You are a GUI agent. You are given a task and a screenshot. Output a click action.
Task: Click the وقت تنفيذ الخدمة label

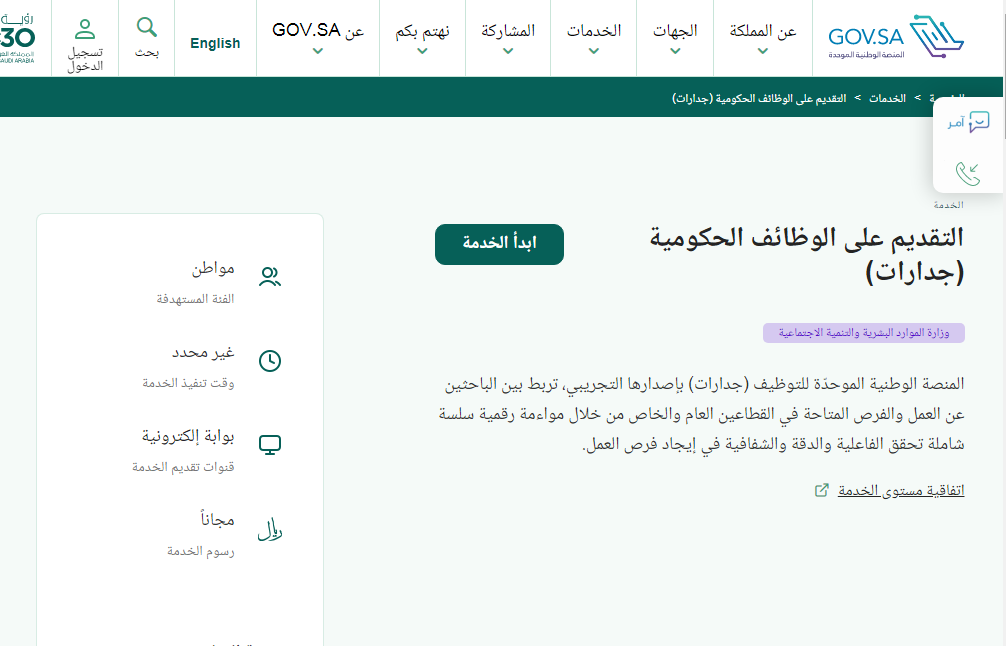click(188, 383)
